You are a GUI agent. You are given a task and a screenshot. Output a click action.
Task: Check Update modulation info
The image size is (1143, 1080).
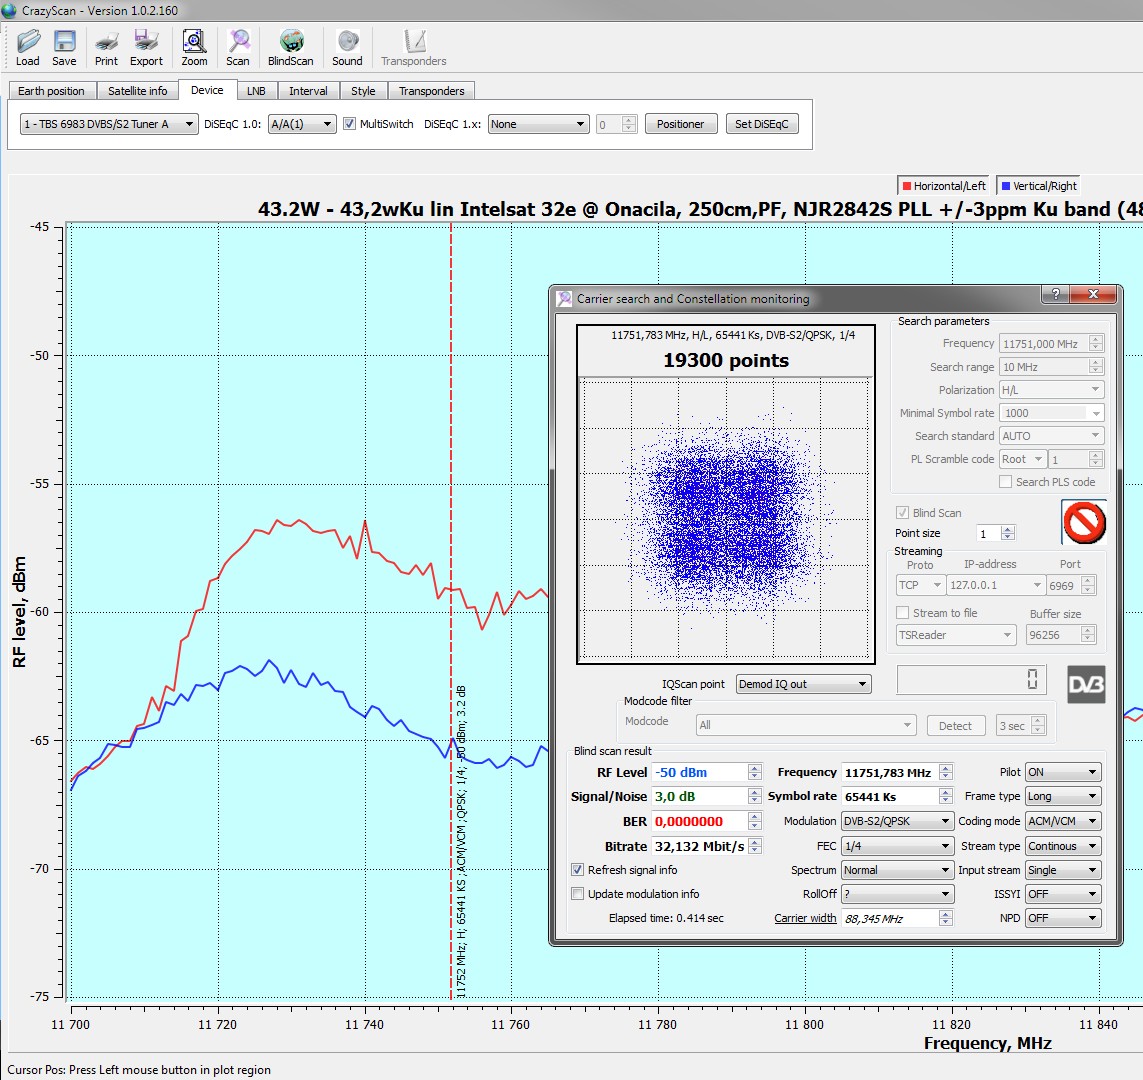click(x=577, y=894)
